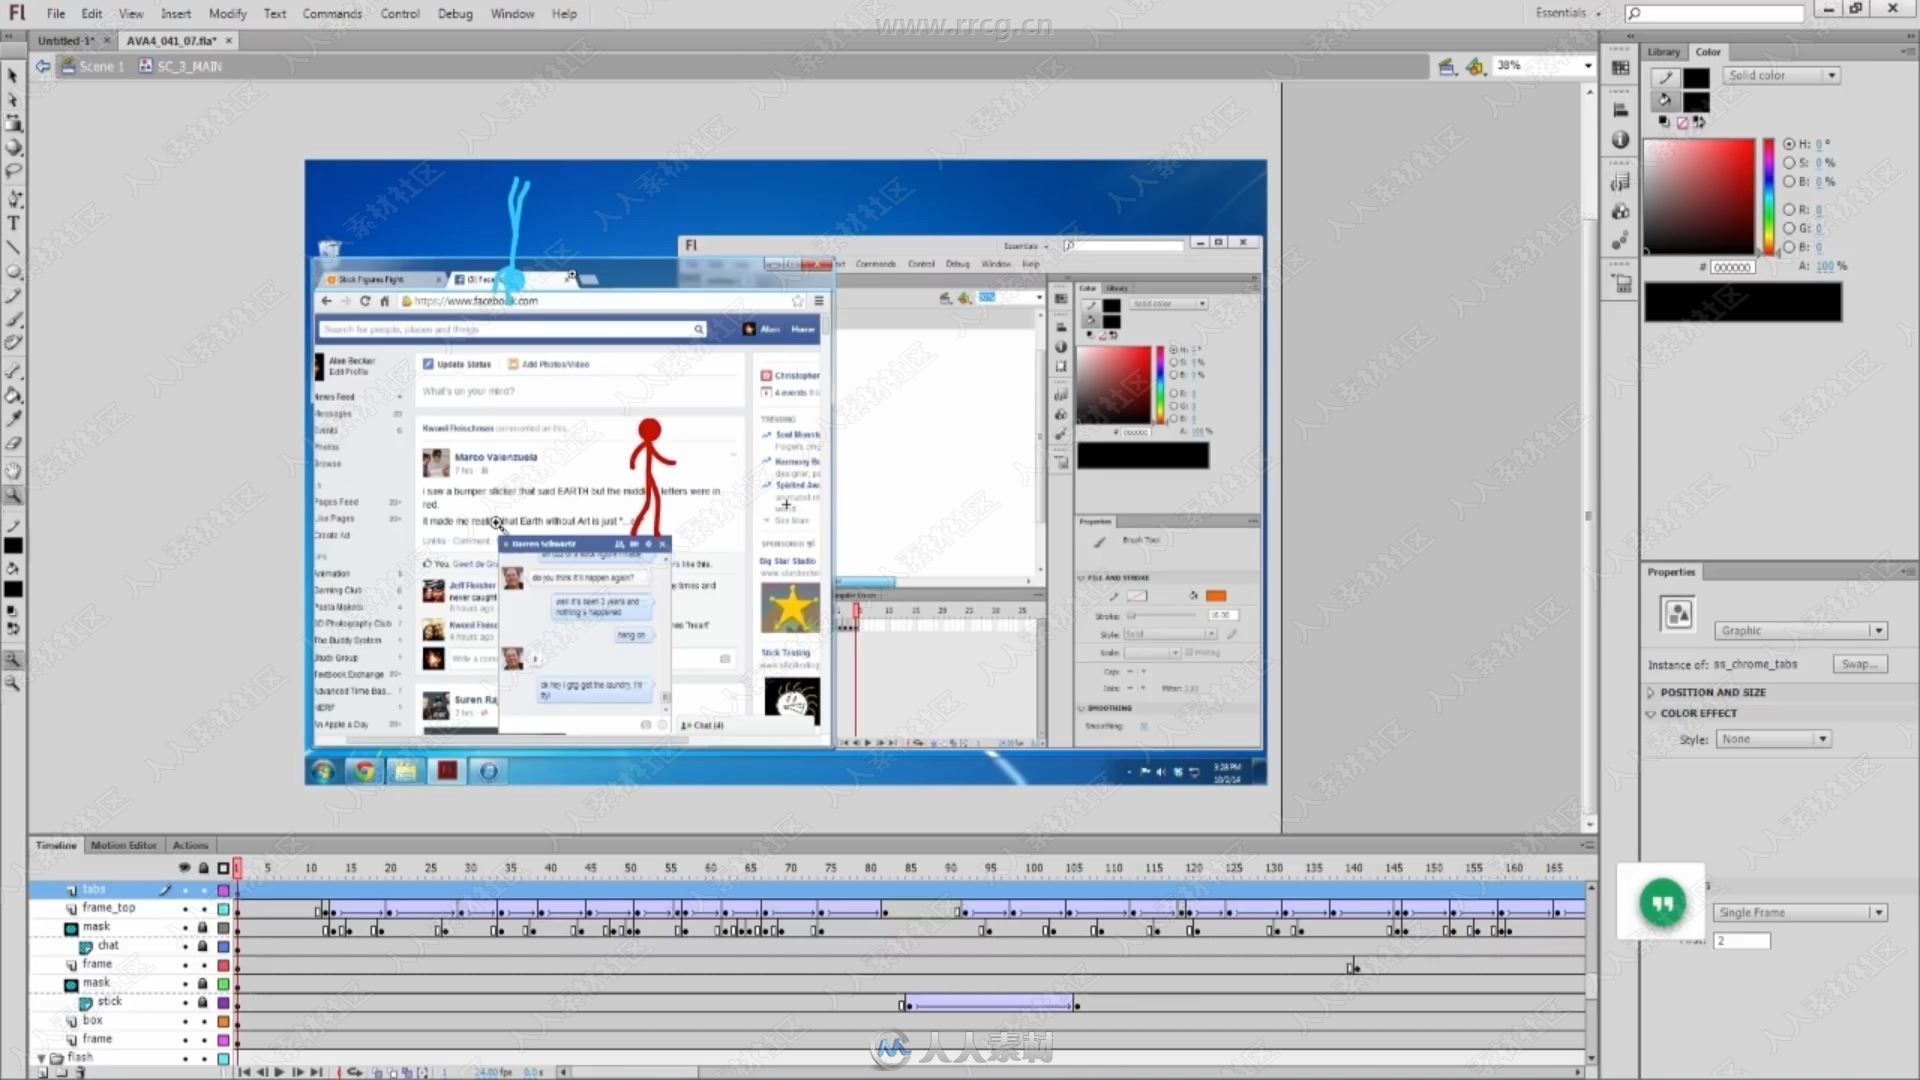1920x1080 pixels.
Task: Select the 3D Rotation tool
Action: pos(13,147)
